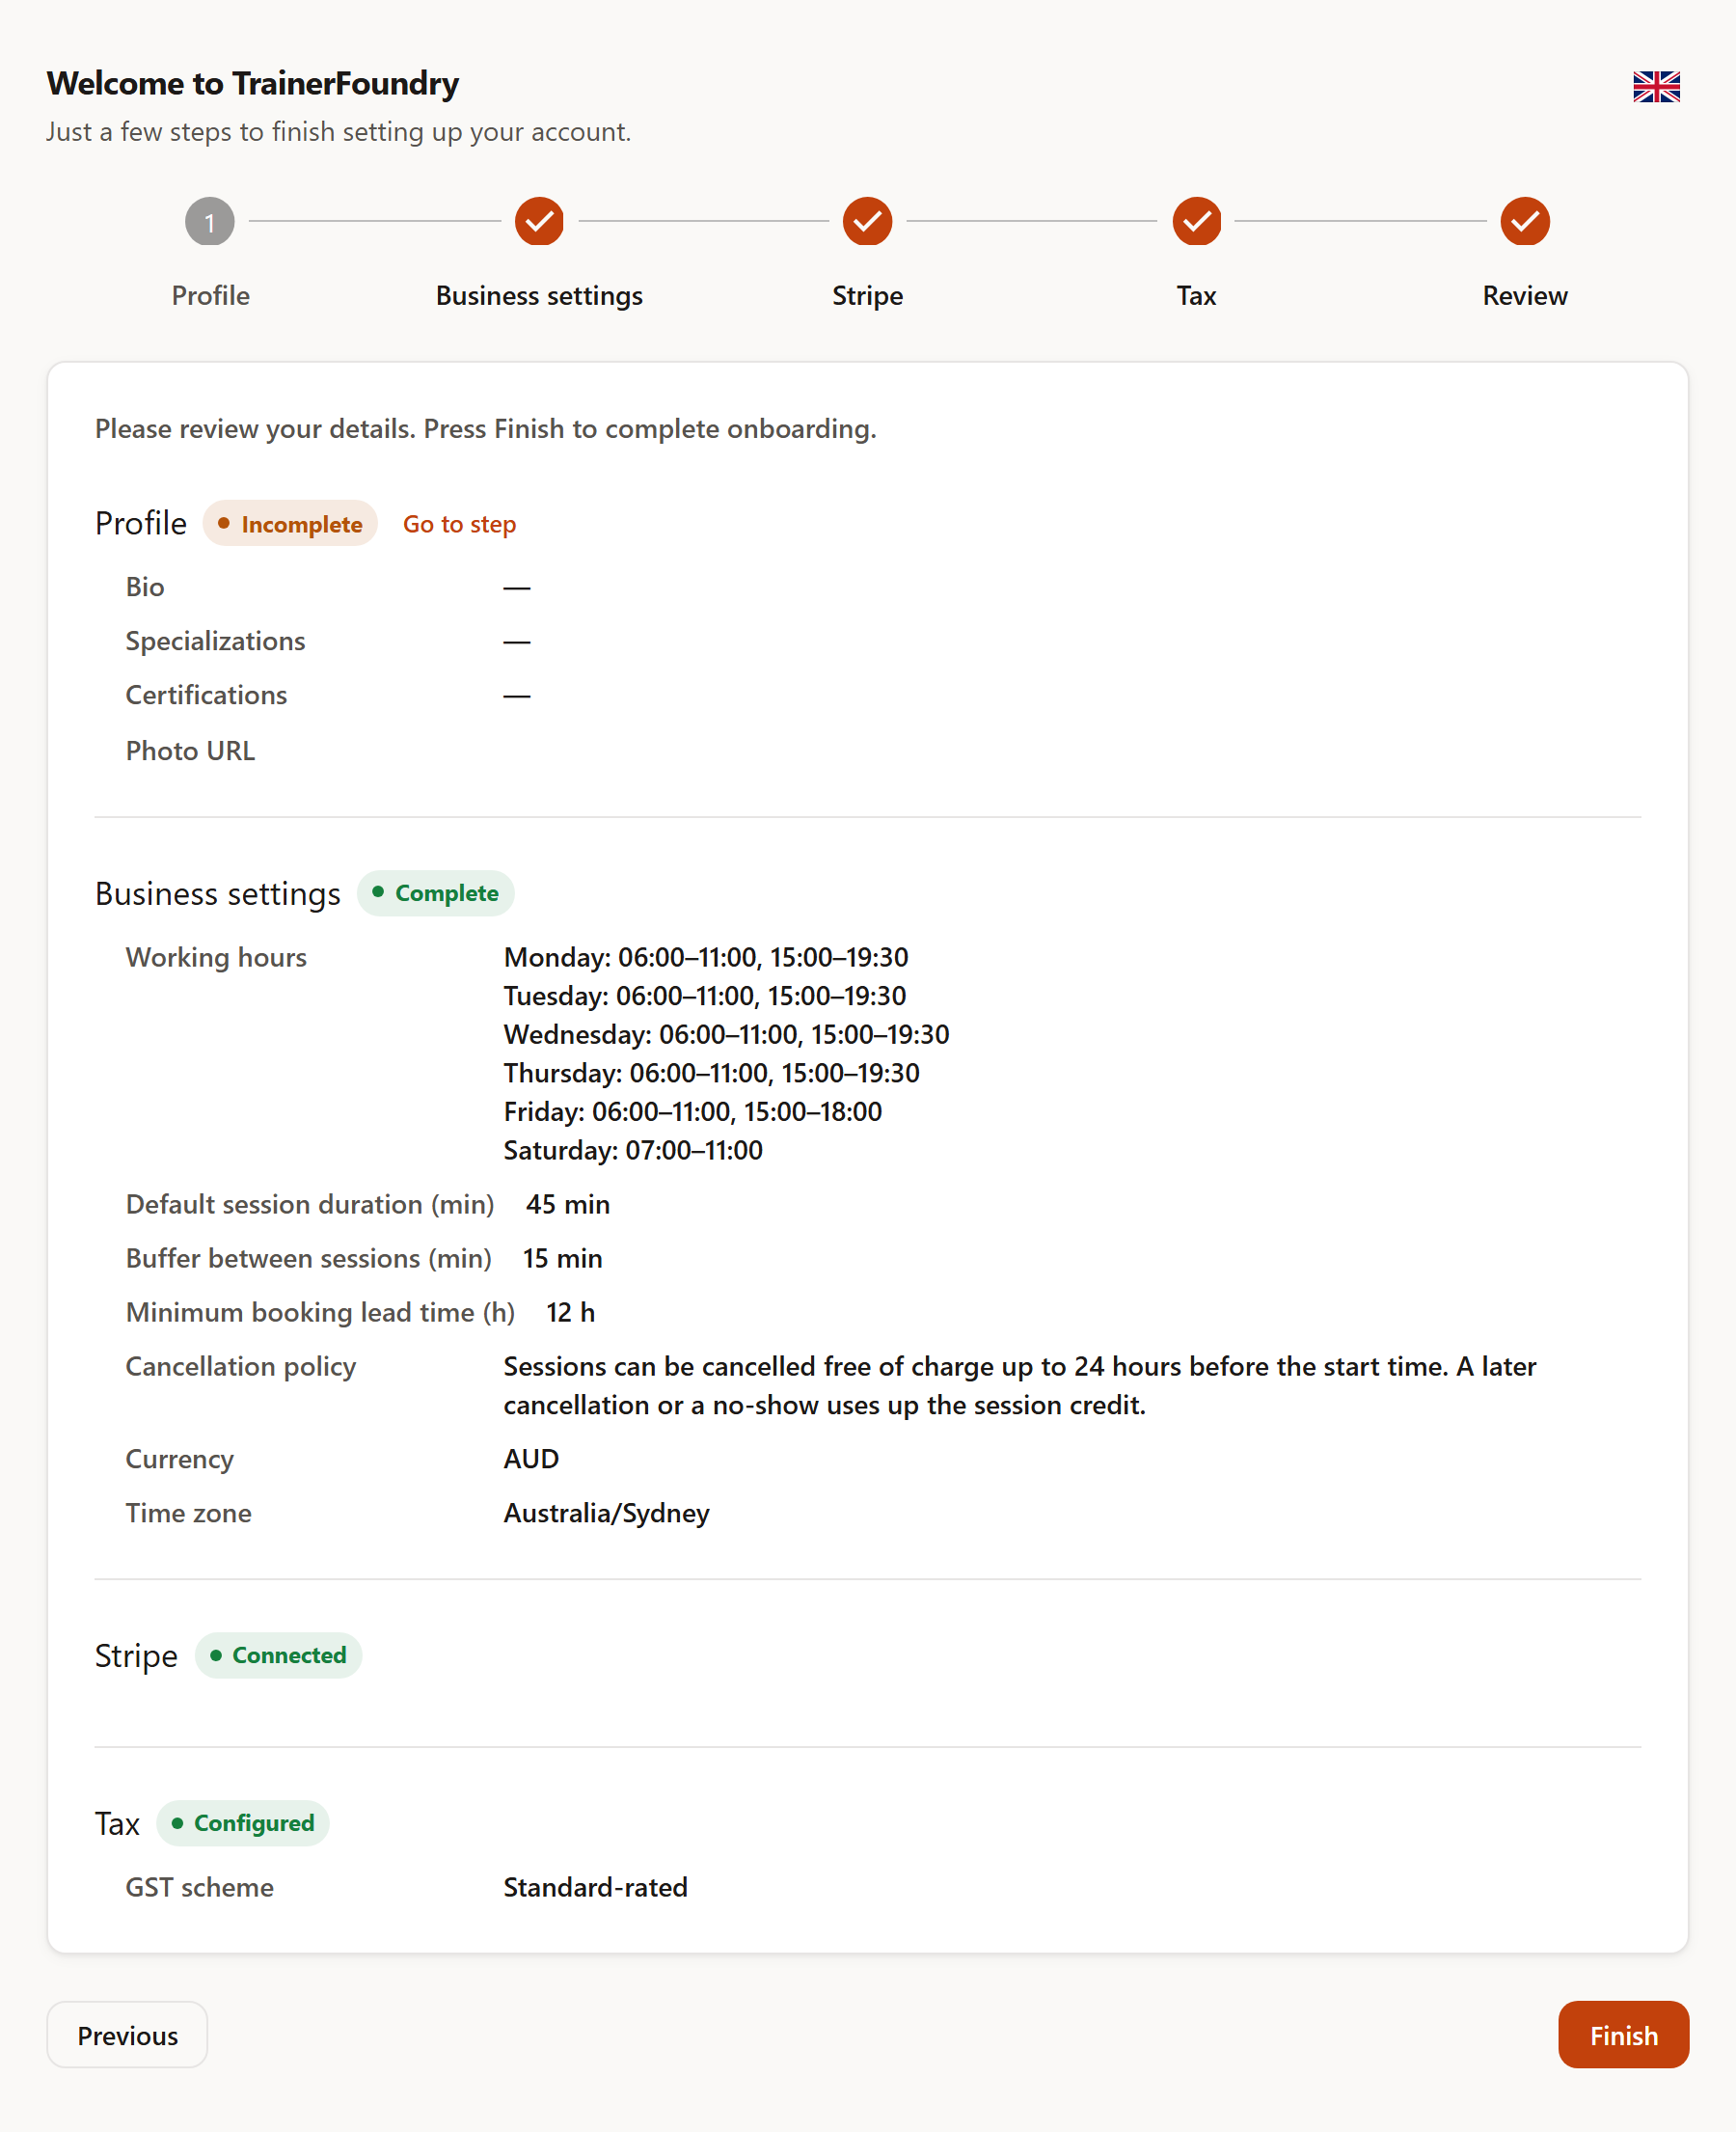The image size is (1736, 2132).
Task: Click the Business settings section heading
Action: 218,893
